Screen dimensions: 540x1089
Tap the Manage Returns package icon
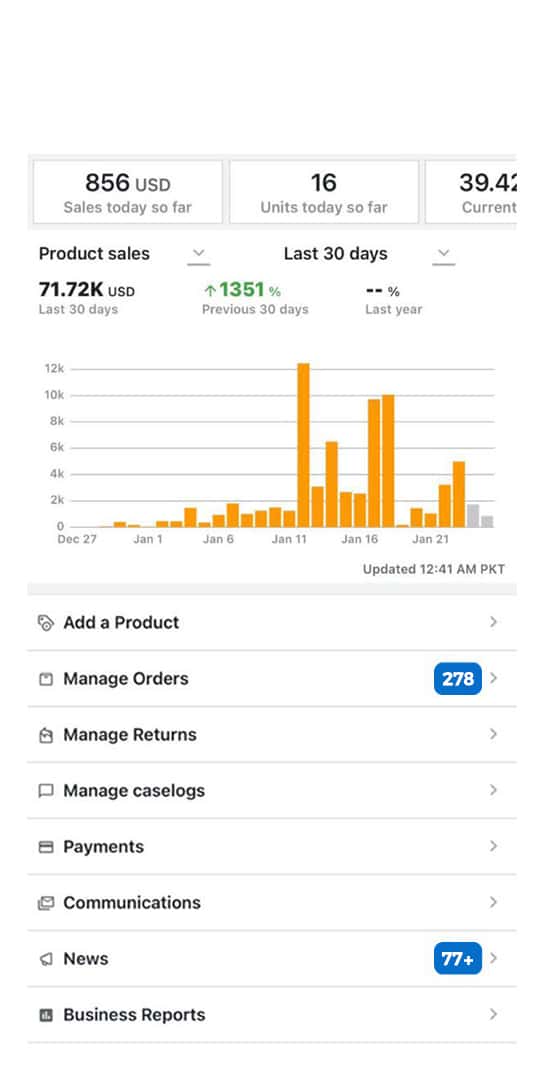pyautogui.click(x=45, y=735)
